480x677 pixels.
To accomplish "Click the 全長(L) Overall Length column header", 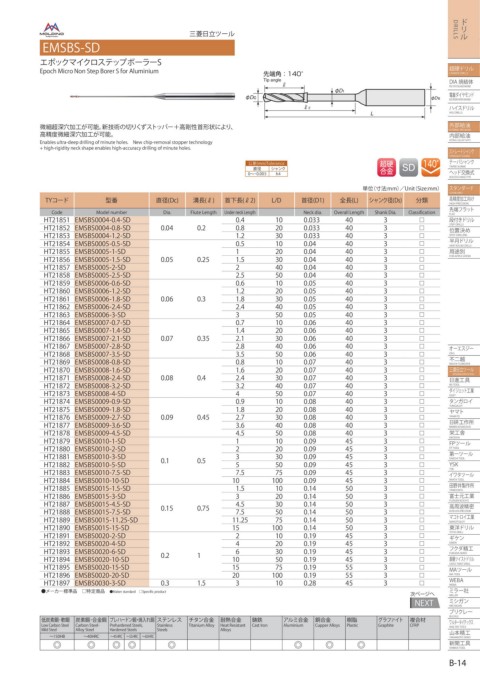I will pyautogui.click(x=349, y=200).
